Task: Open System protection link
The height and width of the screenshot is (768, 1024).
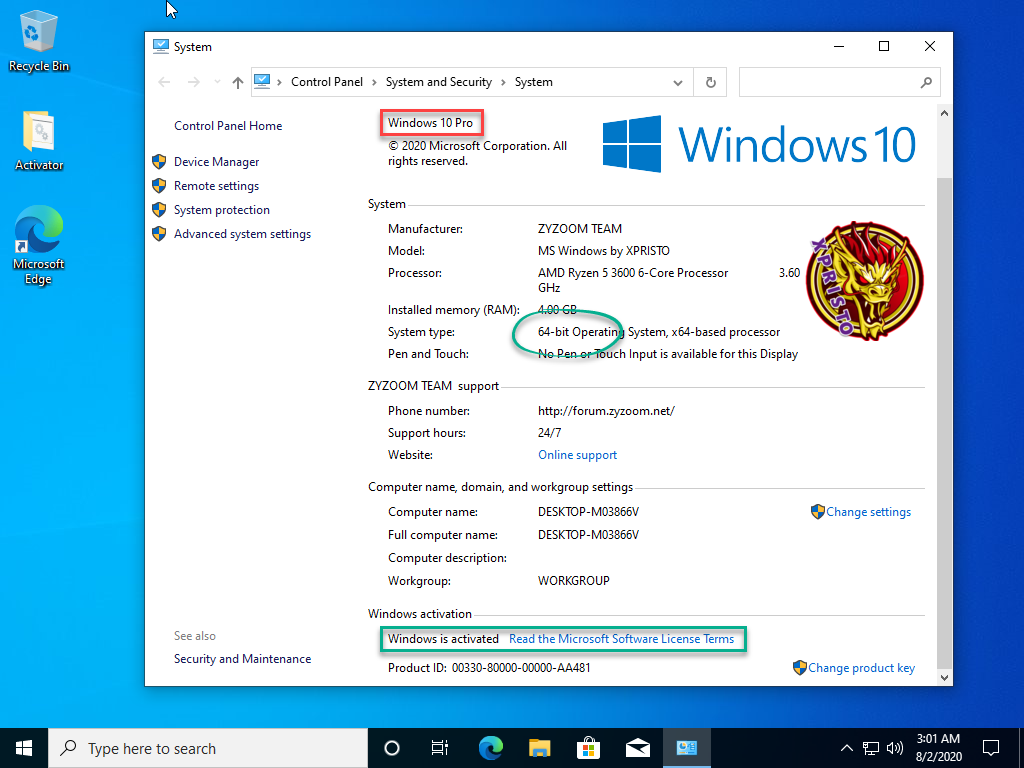Action: [221, 210]
